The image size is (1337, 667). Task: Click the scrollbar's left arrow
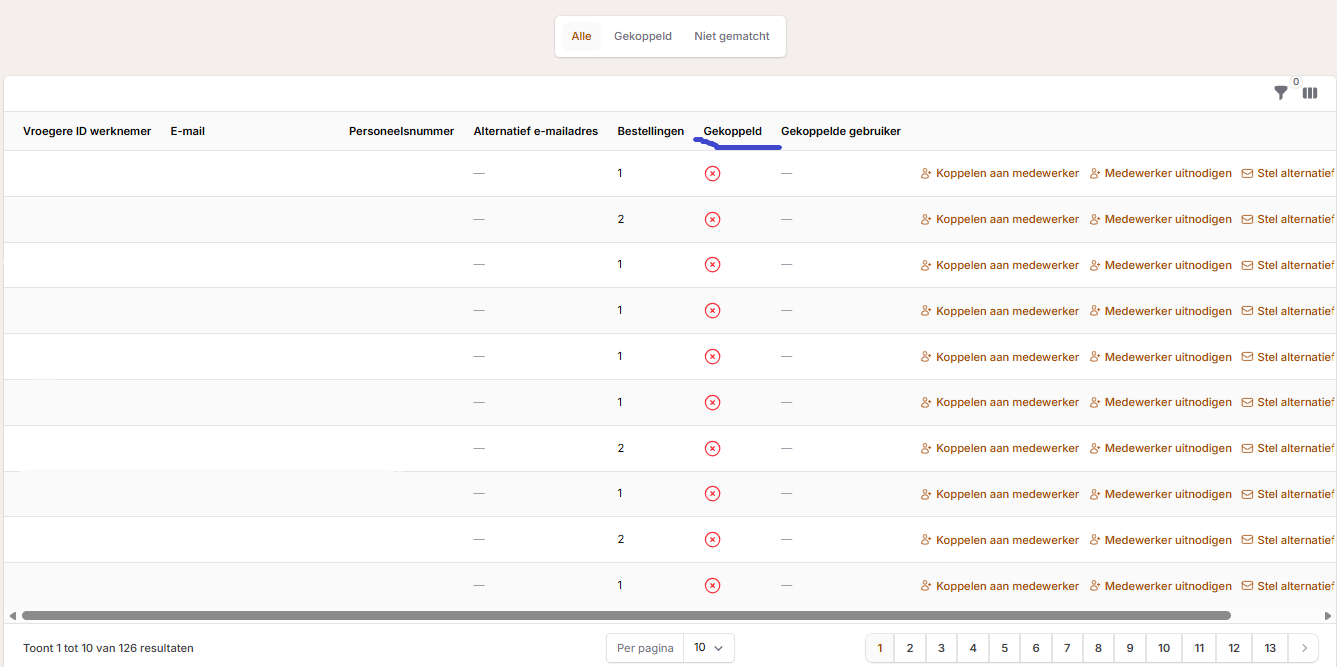point(12,616)
